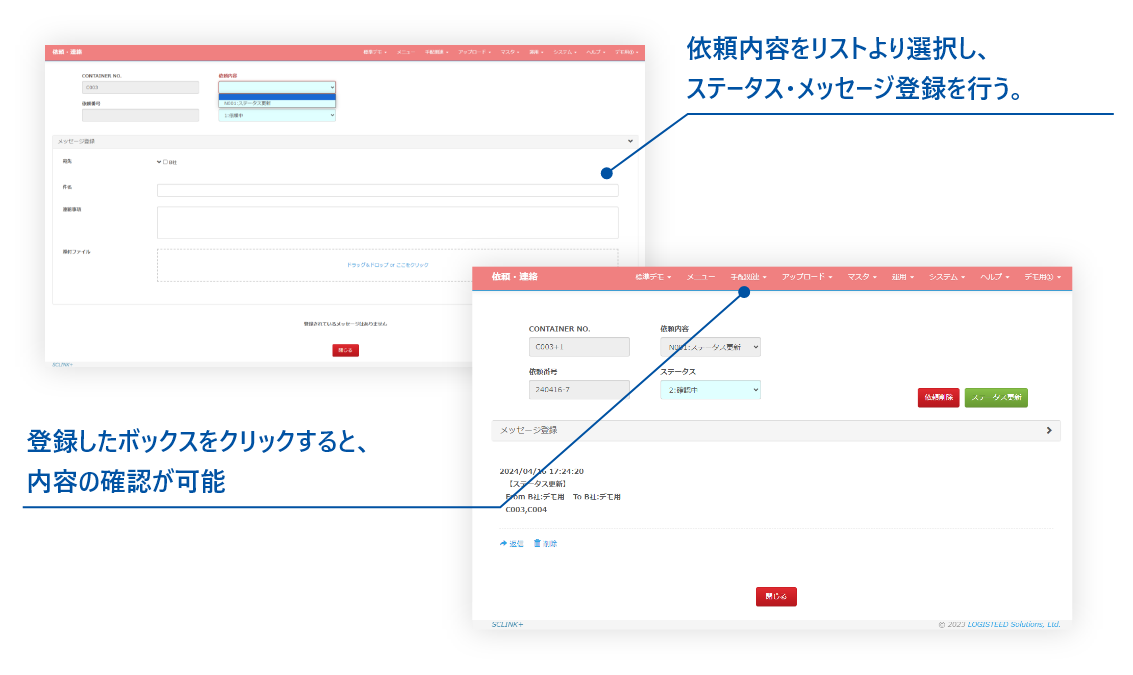
Task: Click 閉じる button below the registered message
Action: coord(776,597)
